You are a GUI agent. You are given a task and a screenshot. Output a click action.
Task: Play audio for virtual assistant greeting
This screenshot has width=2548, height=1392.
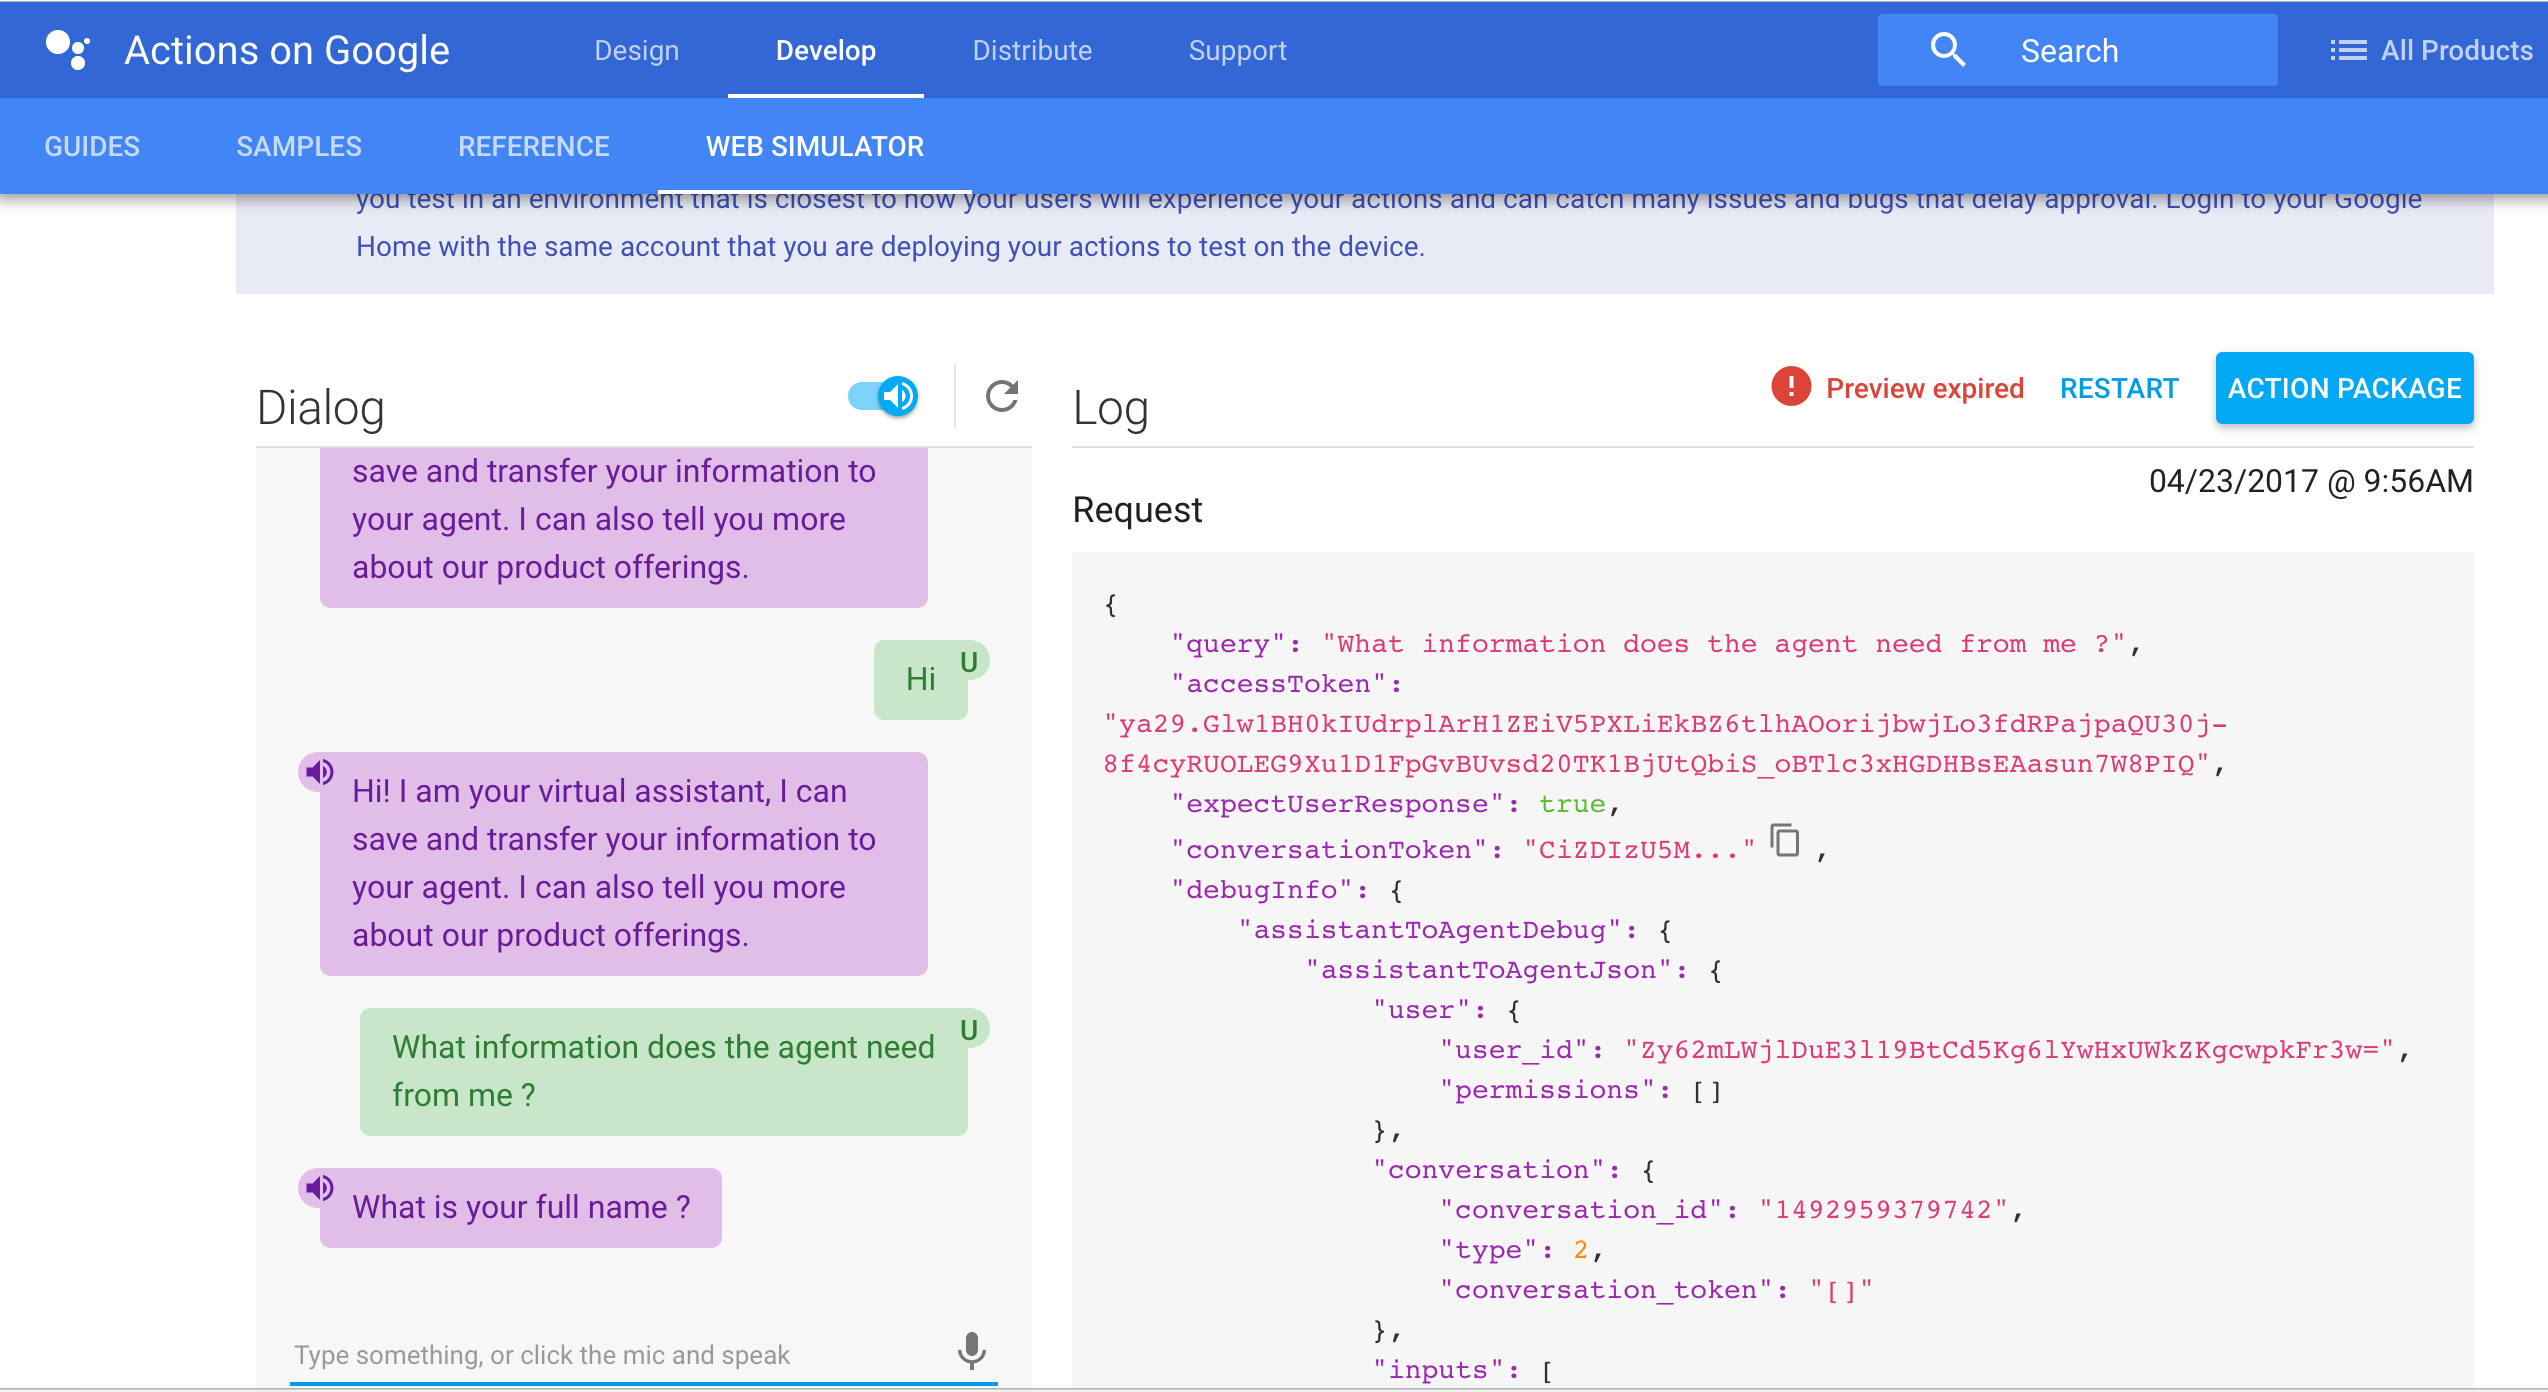pos(319,772)
